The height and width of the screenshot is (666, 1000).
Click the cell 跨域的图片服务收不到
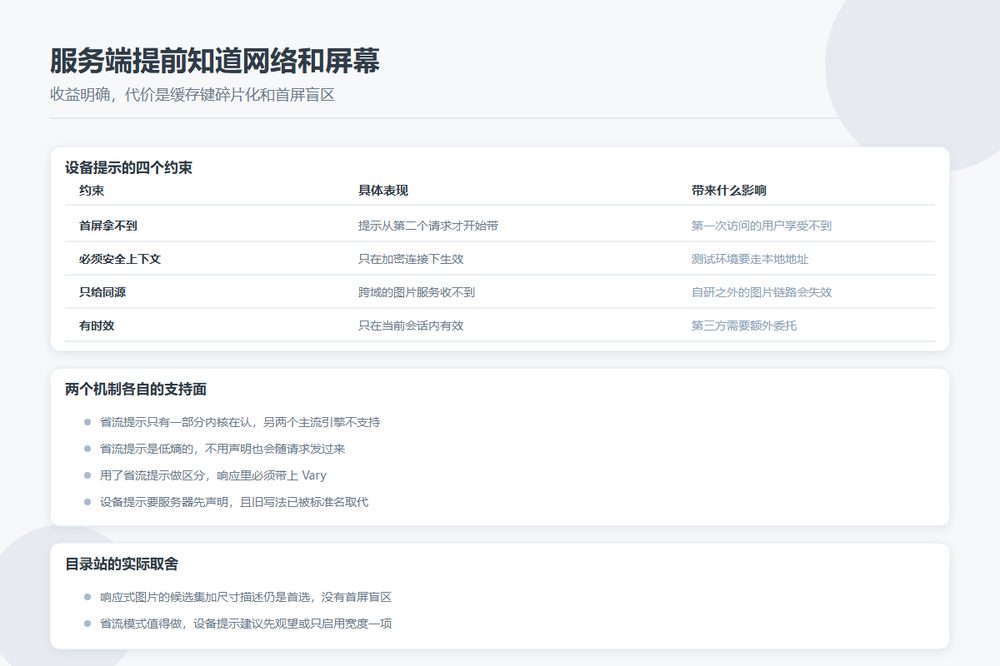pyautogui.click(x=416, y=292)
